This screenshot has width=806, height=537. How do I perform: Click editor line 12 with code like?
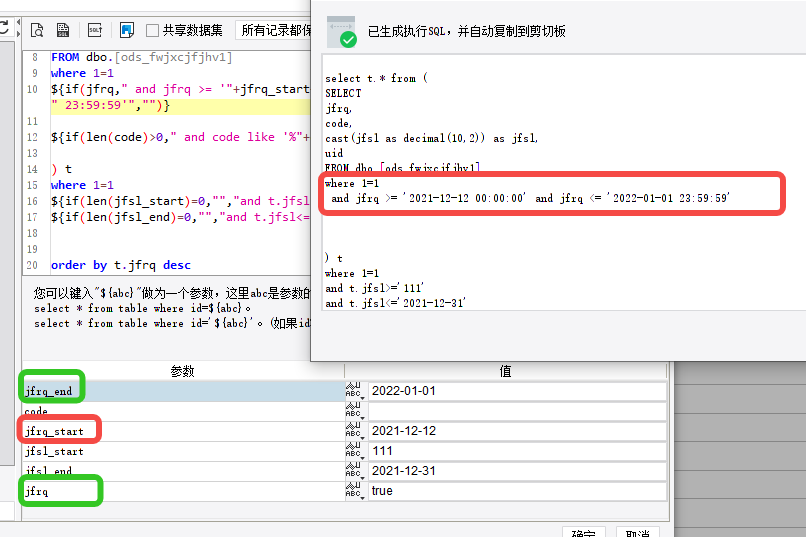tap(180, 137)
